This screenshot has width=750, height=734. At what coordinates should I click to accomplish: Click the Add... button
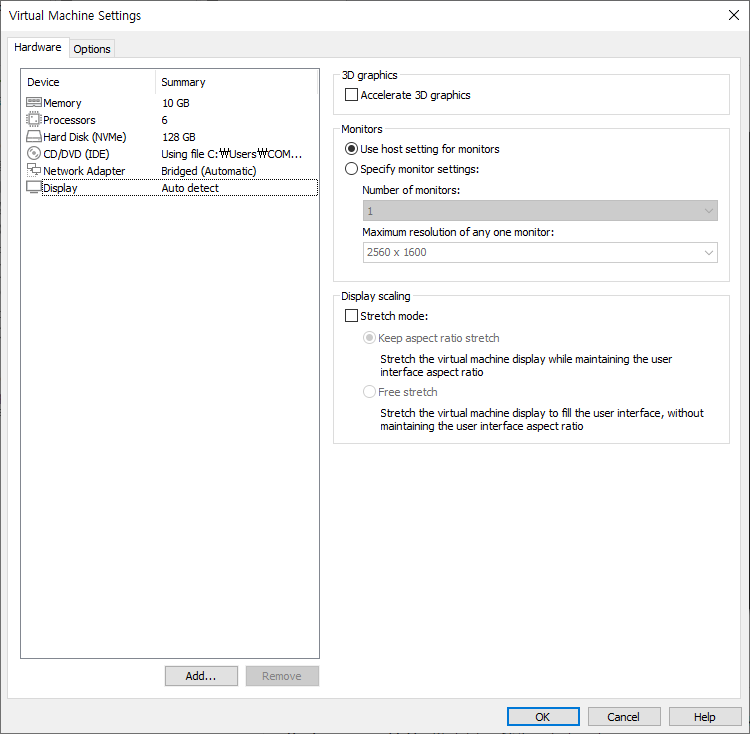point(201,676)
